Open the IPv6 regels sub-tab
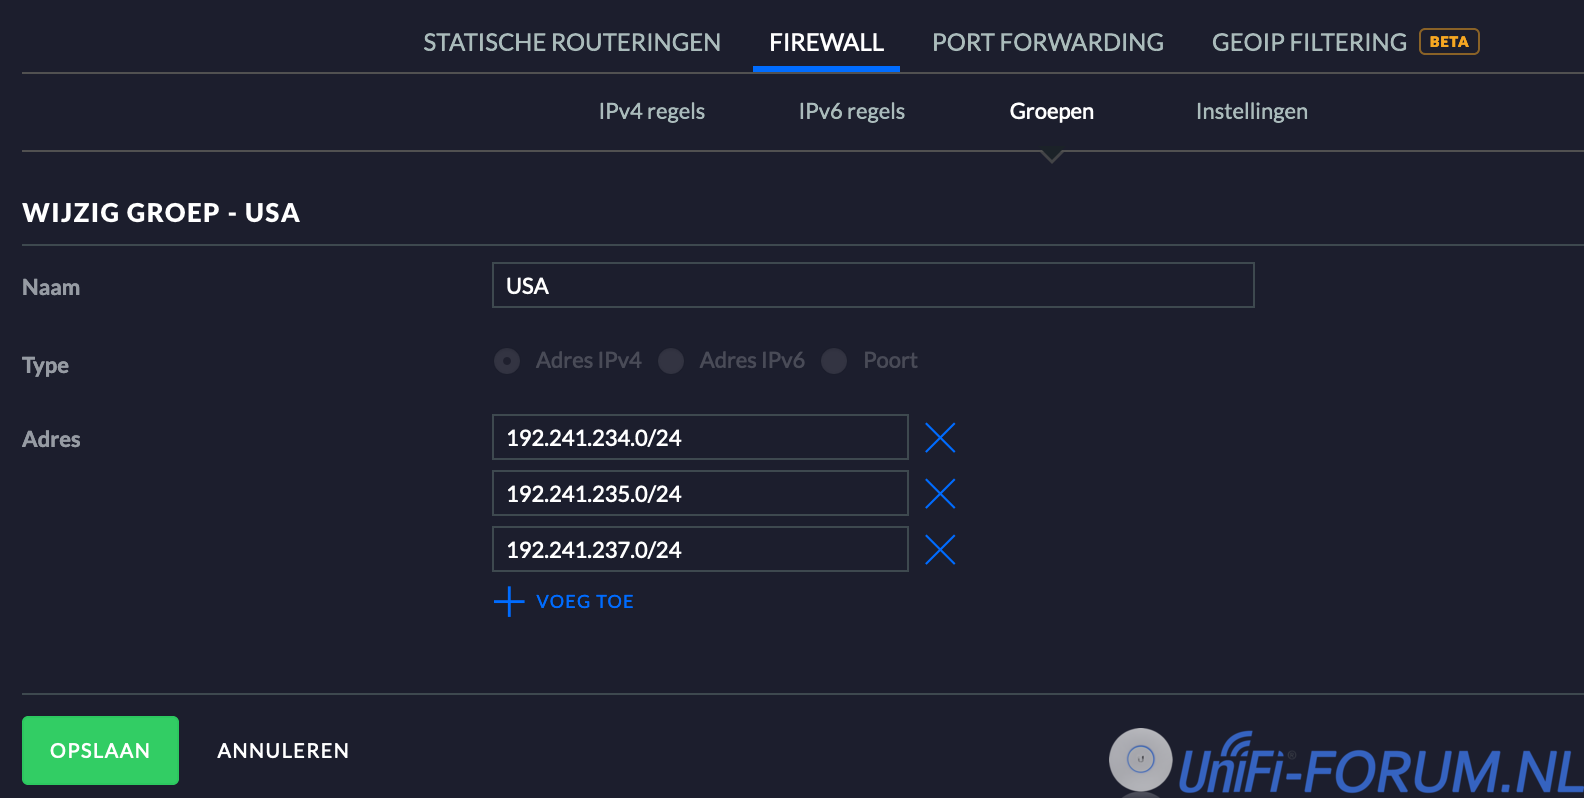Screen dimensions: 1584x798 click(x=851, y=111)
